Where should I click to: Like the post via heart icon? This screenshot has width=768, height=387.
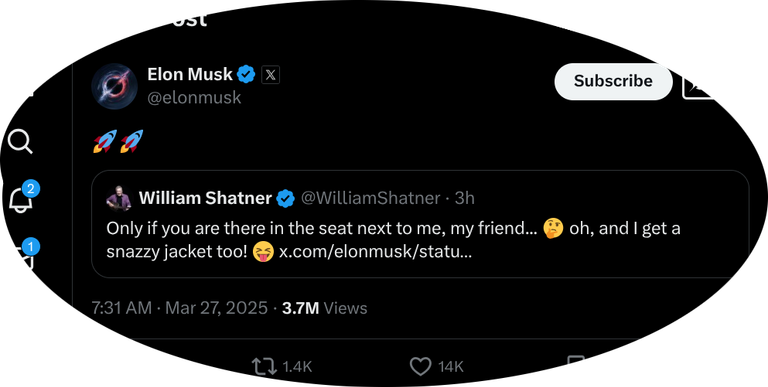[420, 366]
